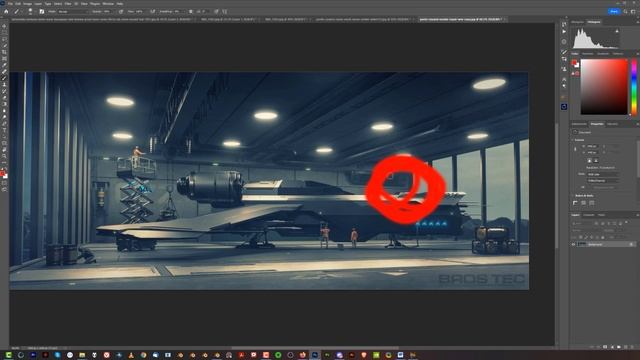Click the rainbow hue slider
Screen dimensions: 640x360
coord(634,87)
